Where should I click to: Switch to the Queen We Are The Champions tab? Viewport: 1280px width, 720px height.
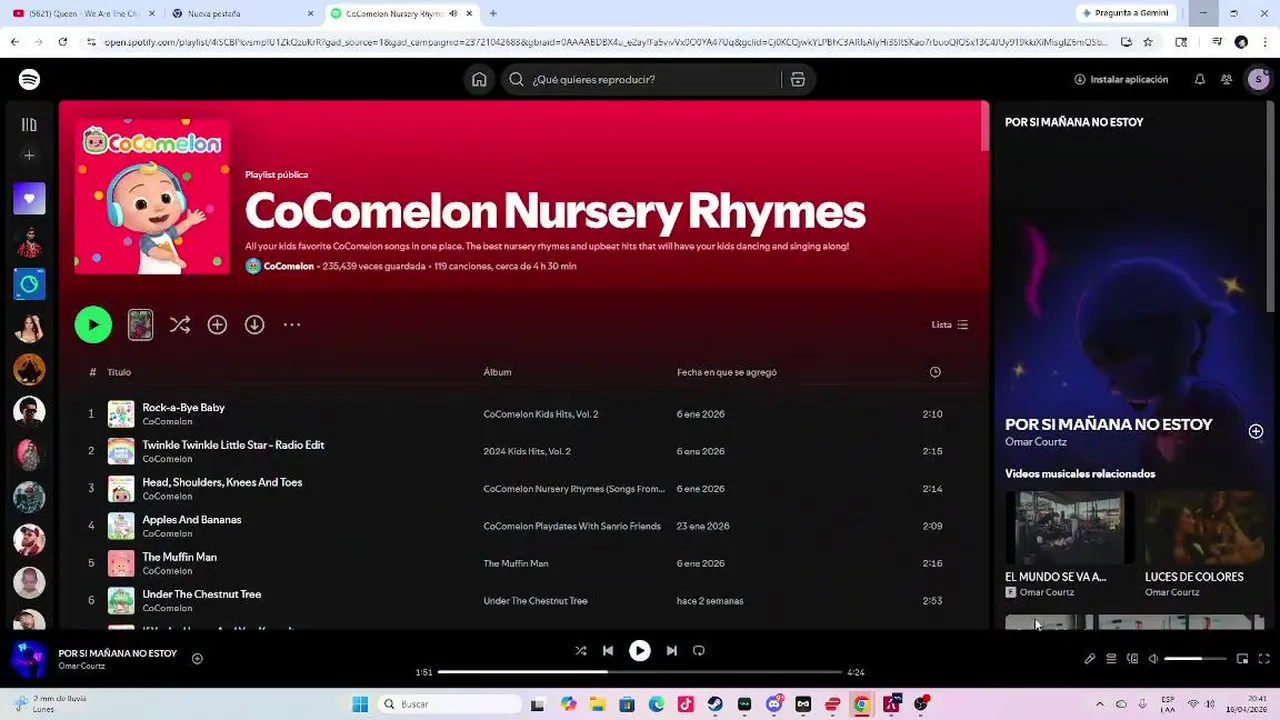[82, 13]
